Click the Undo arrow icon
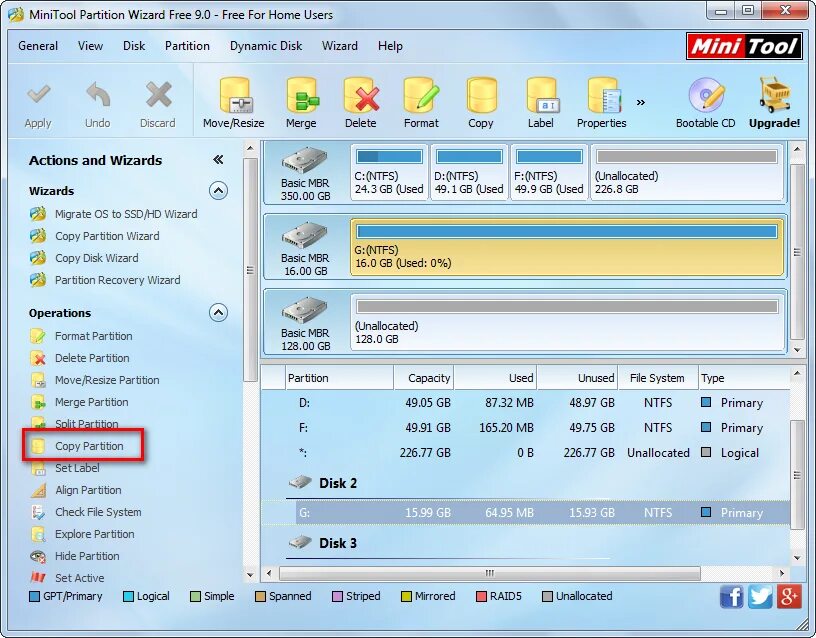The height and width of the screenshot is (638, 816). pyautogui.click(x=98, y=95)
